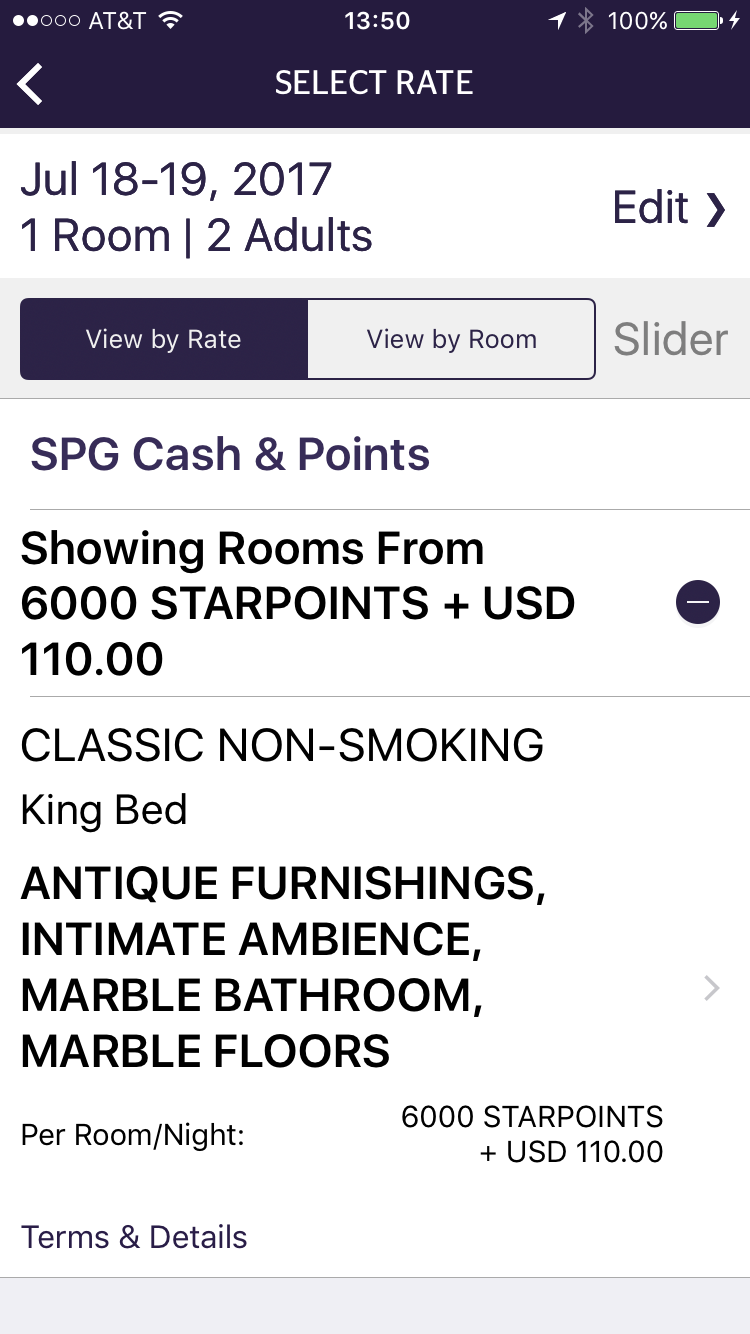Tap the Jul 18-19, 2017 date text
The width and height of the screenshot is (750, 1334).
pos(176,180)
